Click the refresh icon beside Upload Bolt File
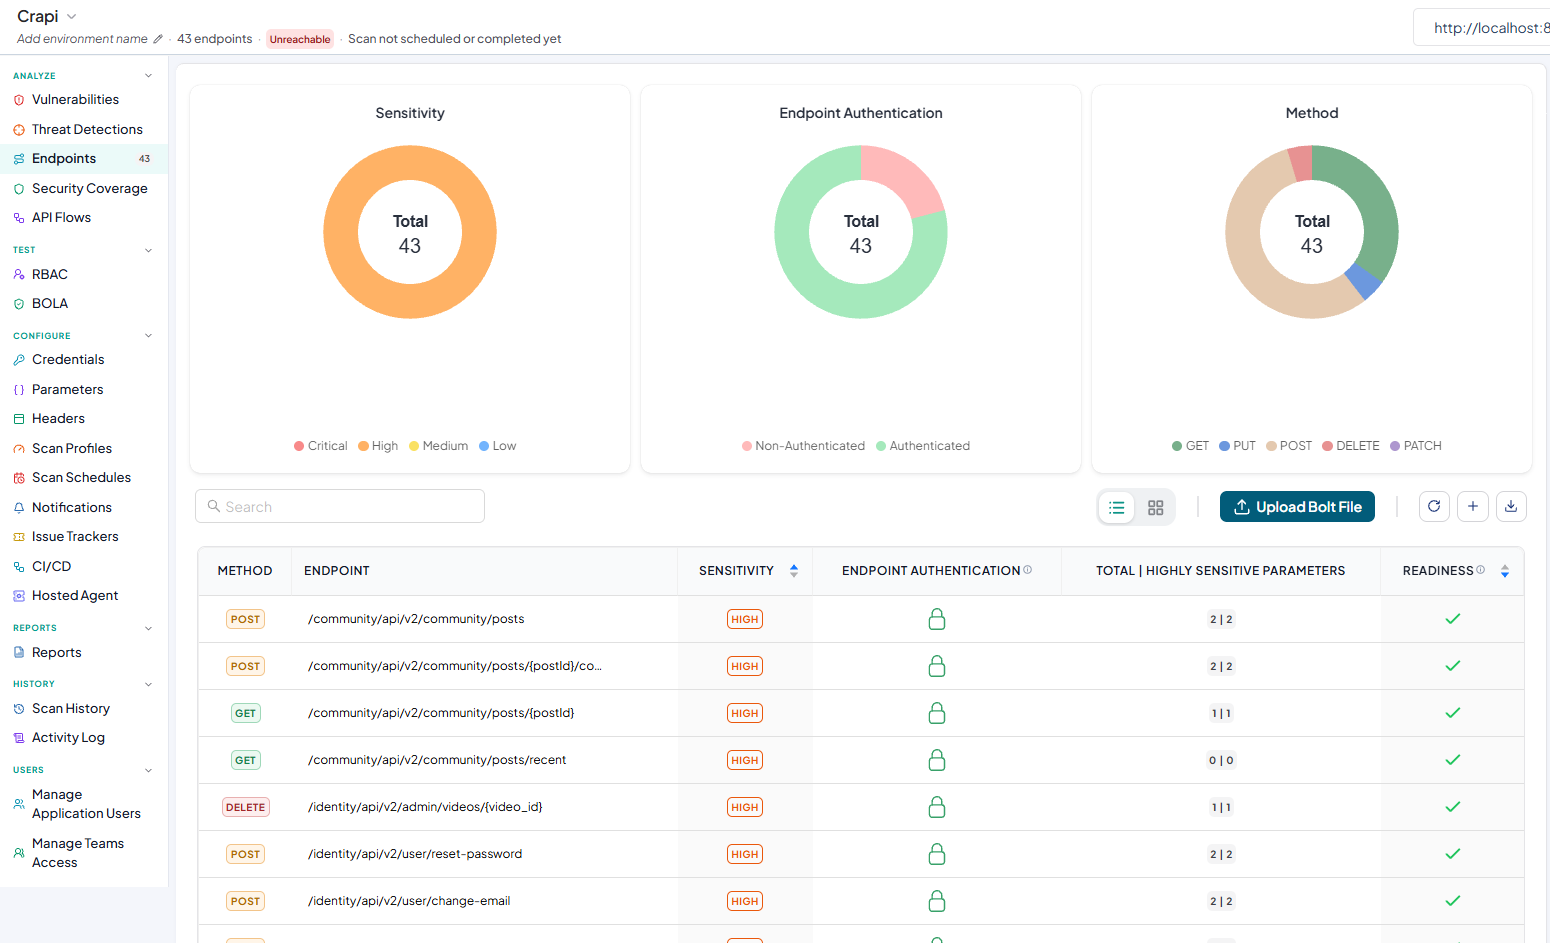The height and width of the screenshot is (943, 1550). [1434, 507]
